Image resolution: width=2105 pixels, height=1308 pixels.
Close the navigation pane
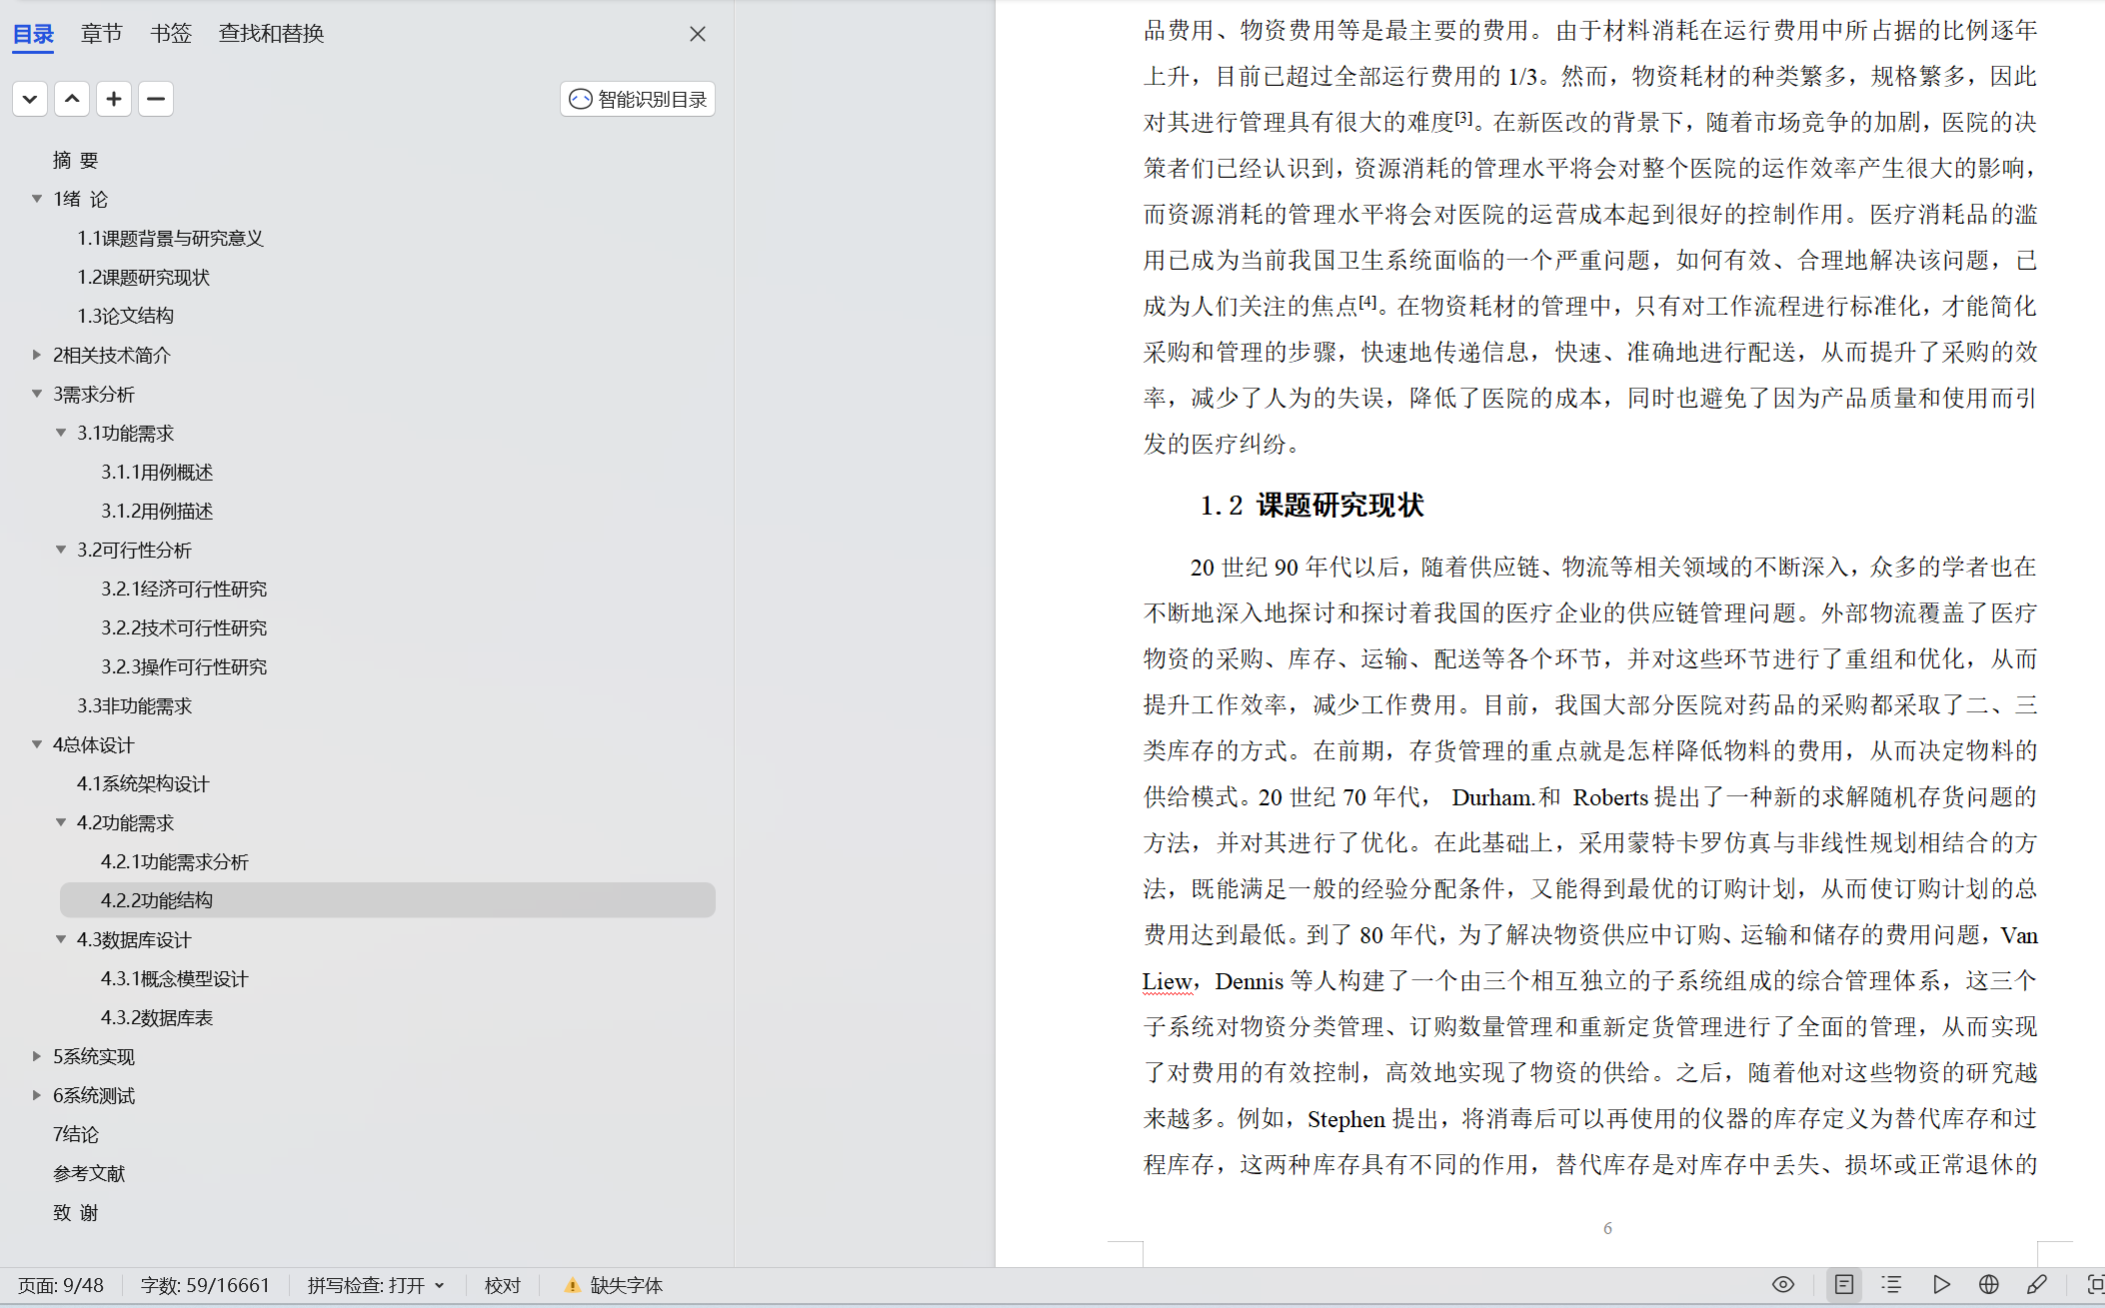click(697, 34)
